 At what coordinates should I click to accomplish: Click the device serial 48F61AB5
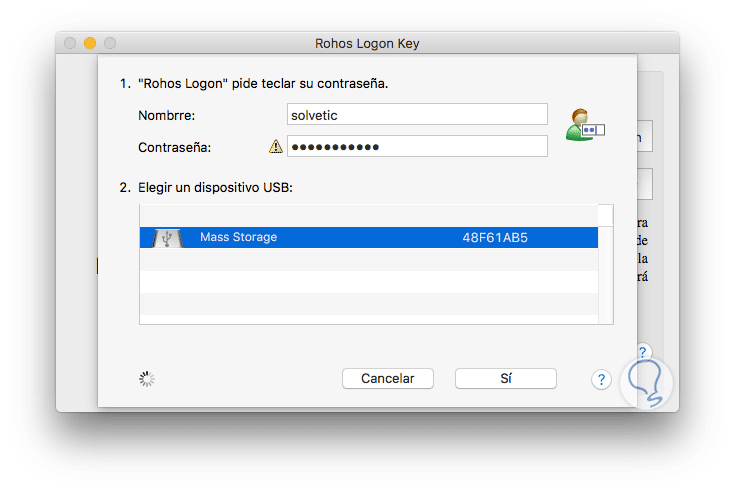coord(495,238)
